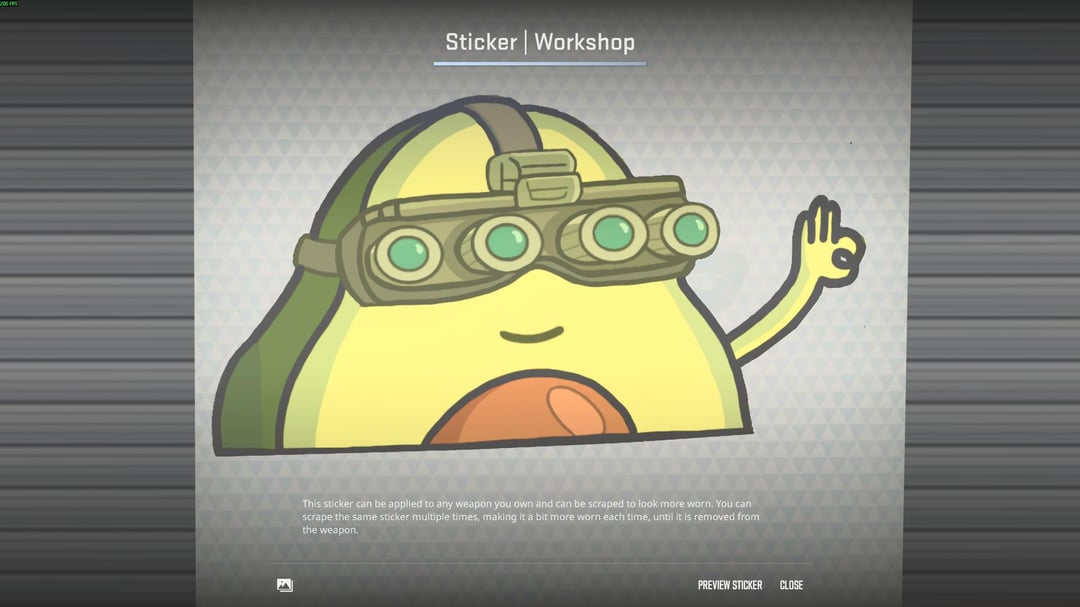Click the leftmost green goggle lens
The height and width of the screenshot is (607, 1080).
[409, 251]
